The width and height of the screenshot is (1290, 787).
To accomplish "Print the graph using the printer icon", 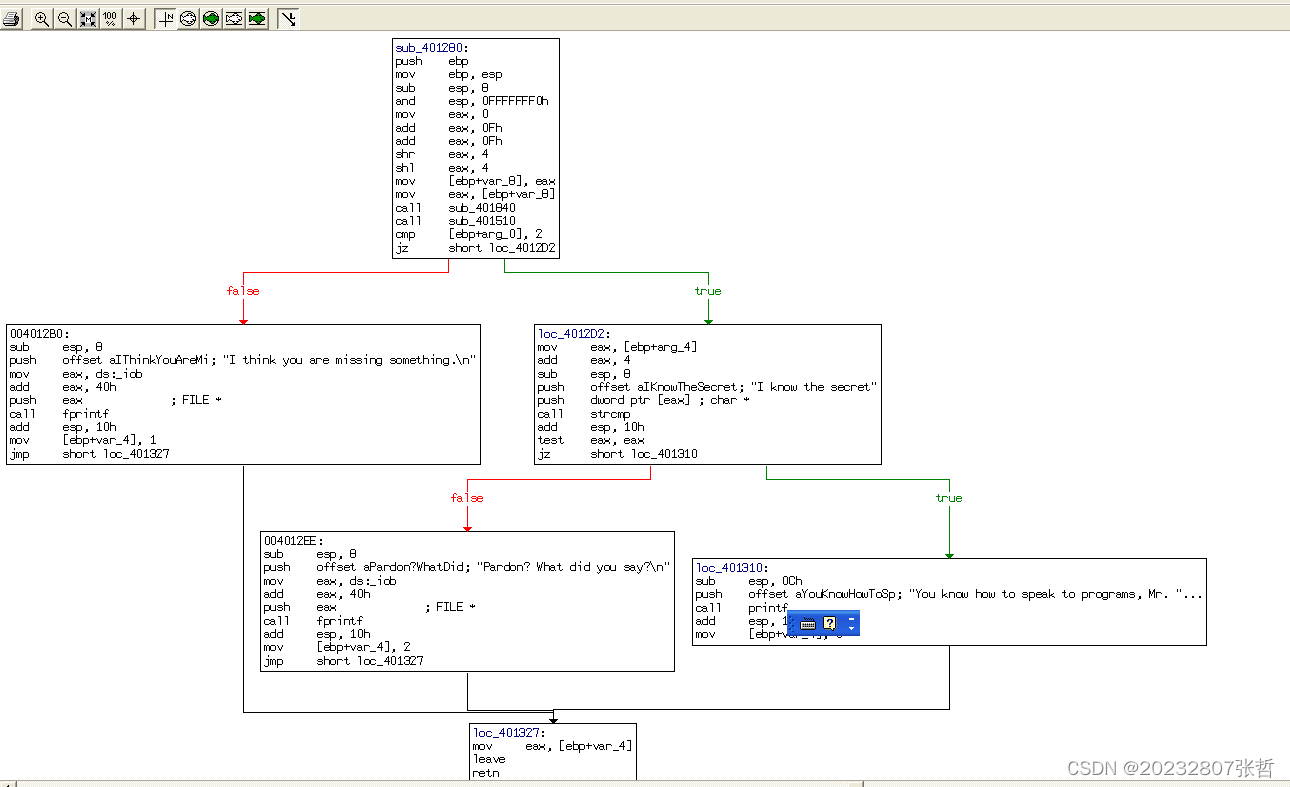I will [x=11, y=19].
